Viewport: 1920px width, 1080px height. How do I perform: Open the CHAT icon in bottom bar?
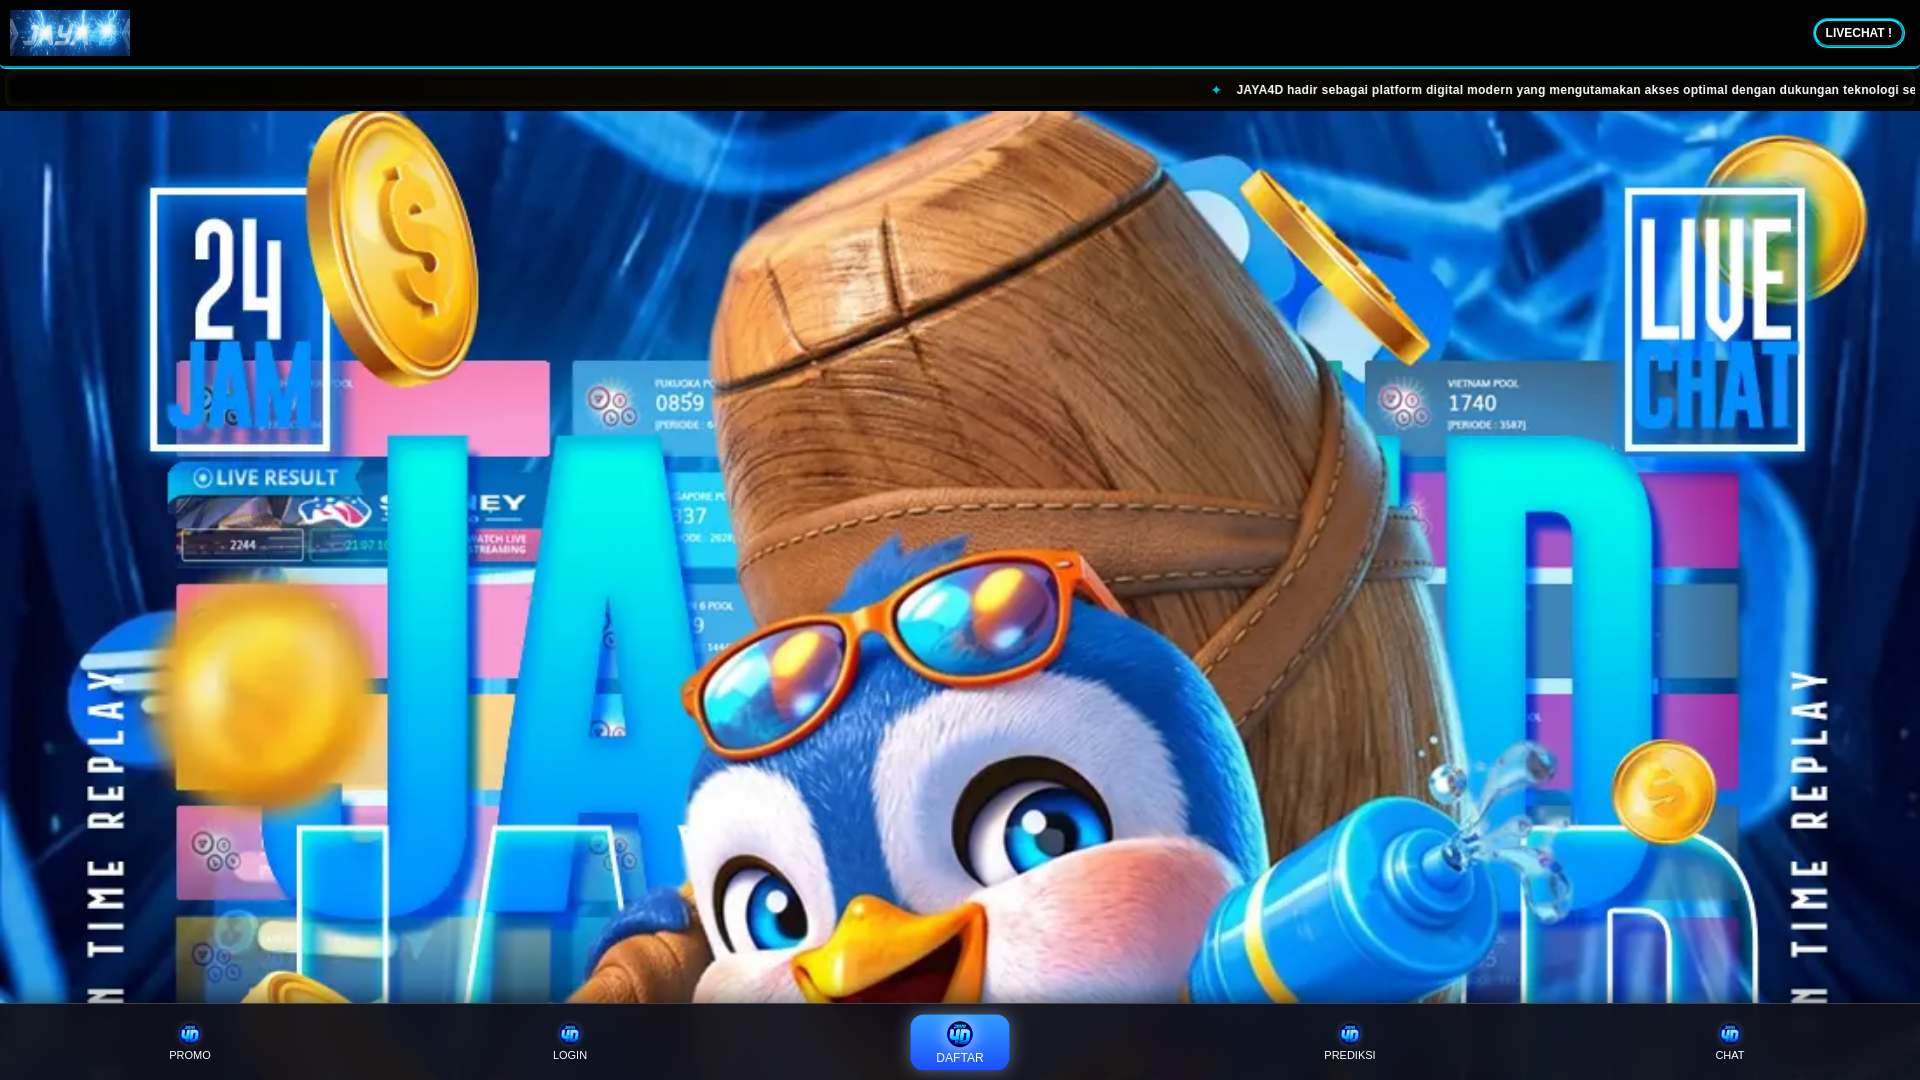click(x=1729, y=1035)
